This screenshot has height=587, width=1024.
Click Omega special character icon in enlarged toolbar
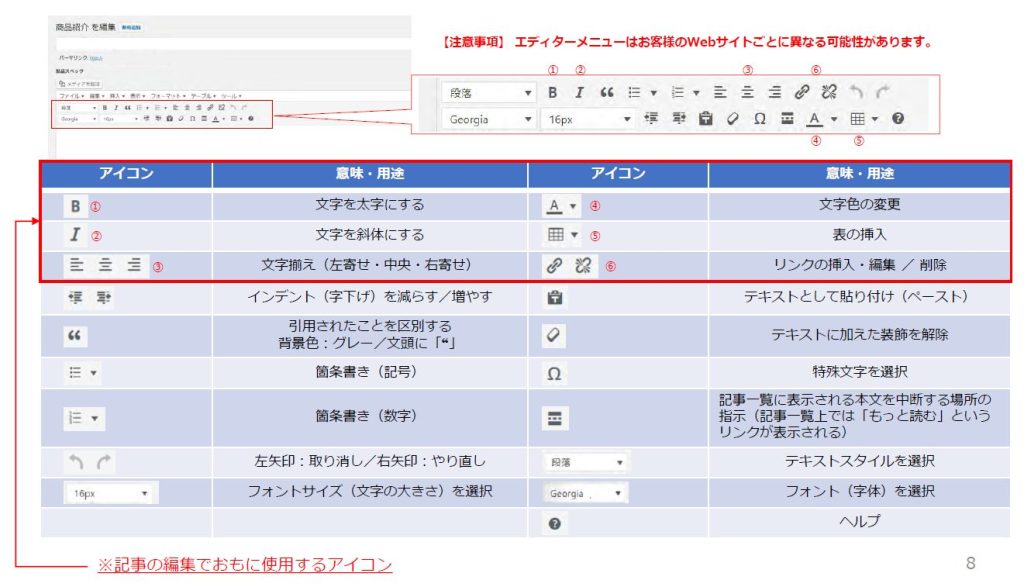pos(759,119)
